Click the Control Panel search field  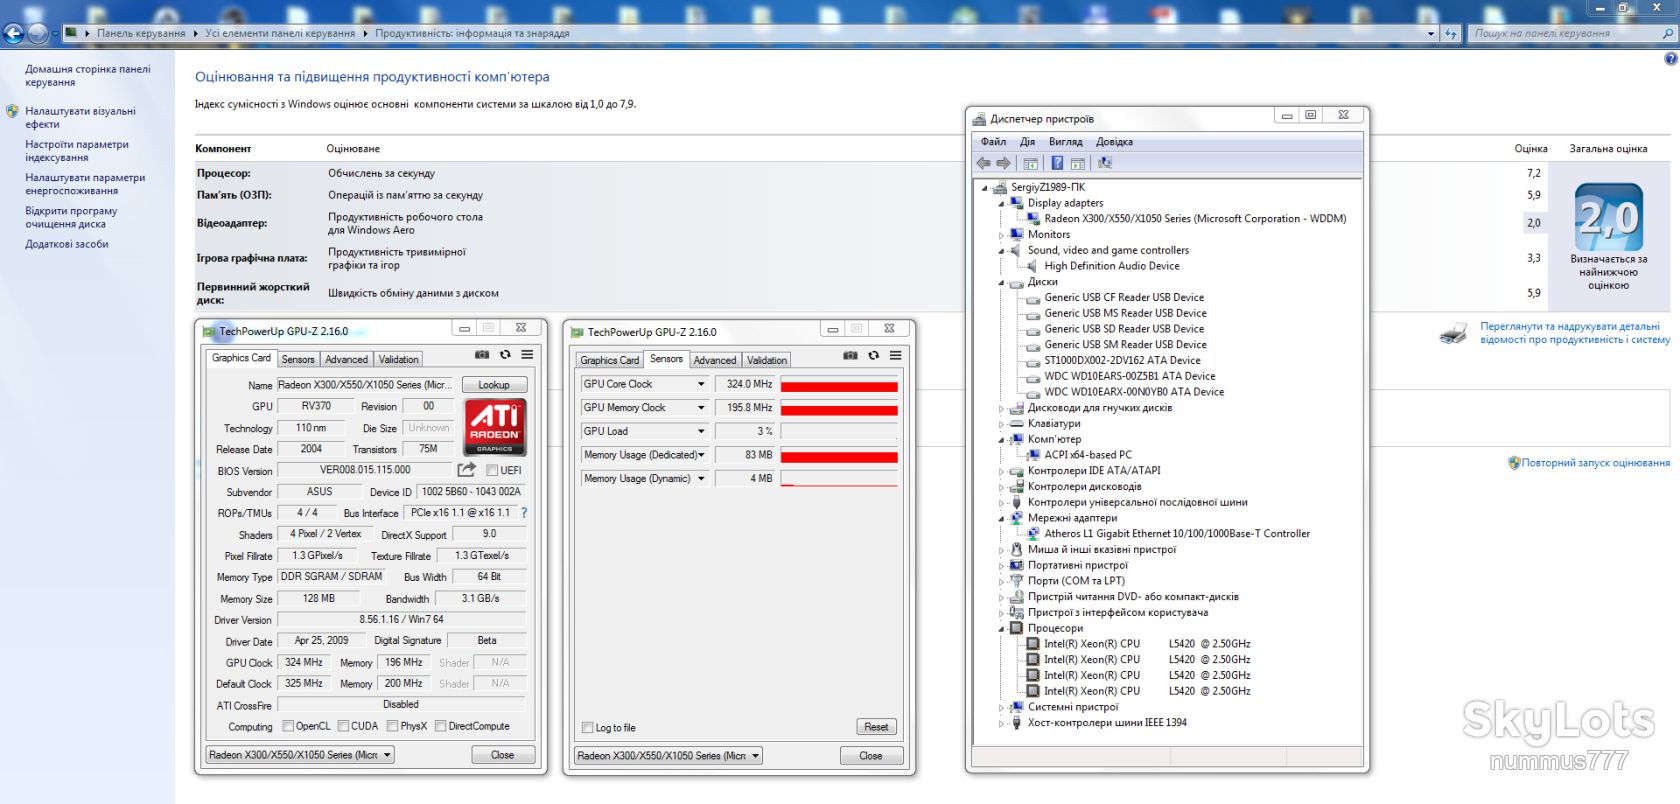tap(1571, 33)
